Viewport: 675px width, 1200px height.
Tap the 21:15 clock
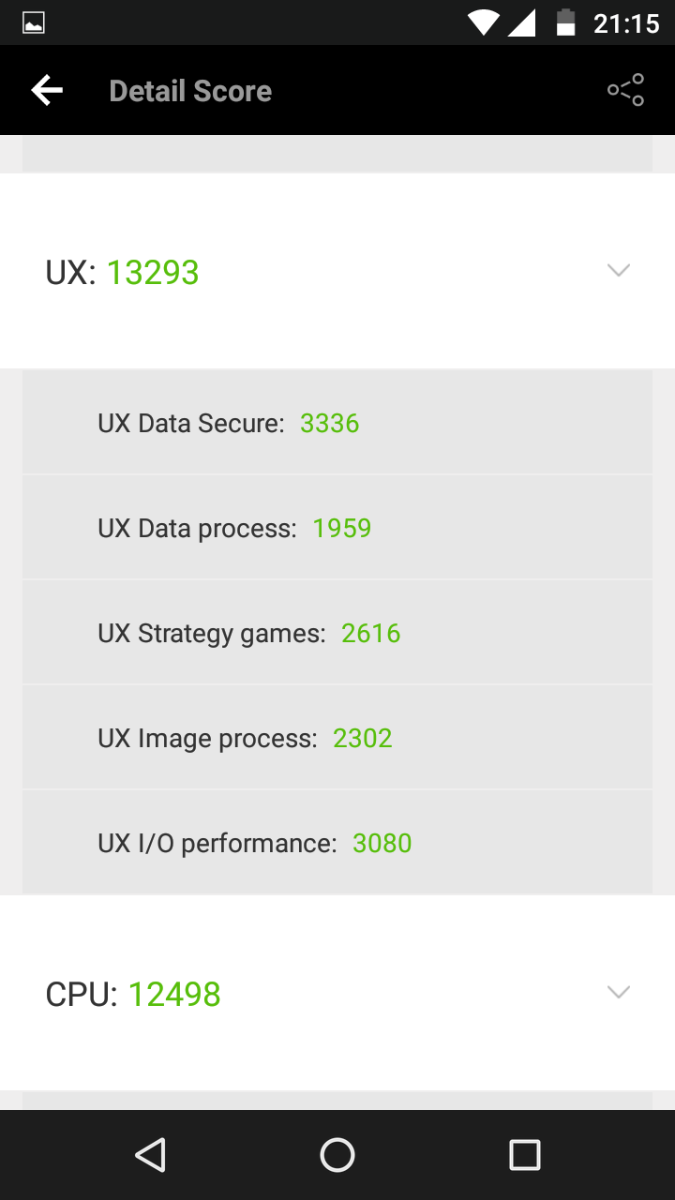coord(626,22)
